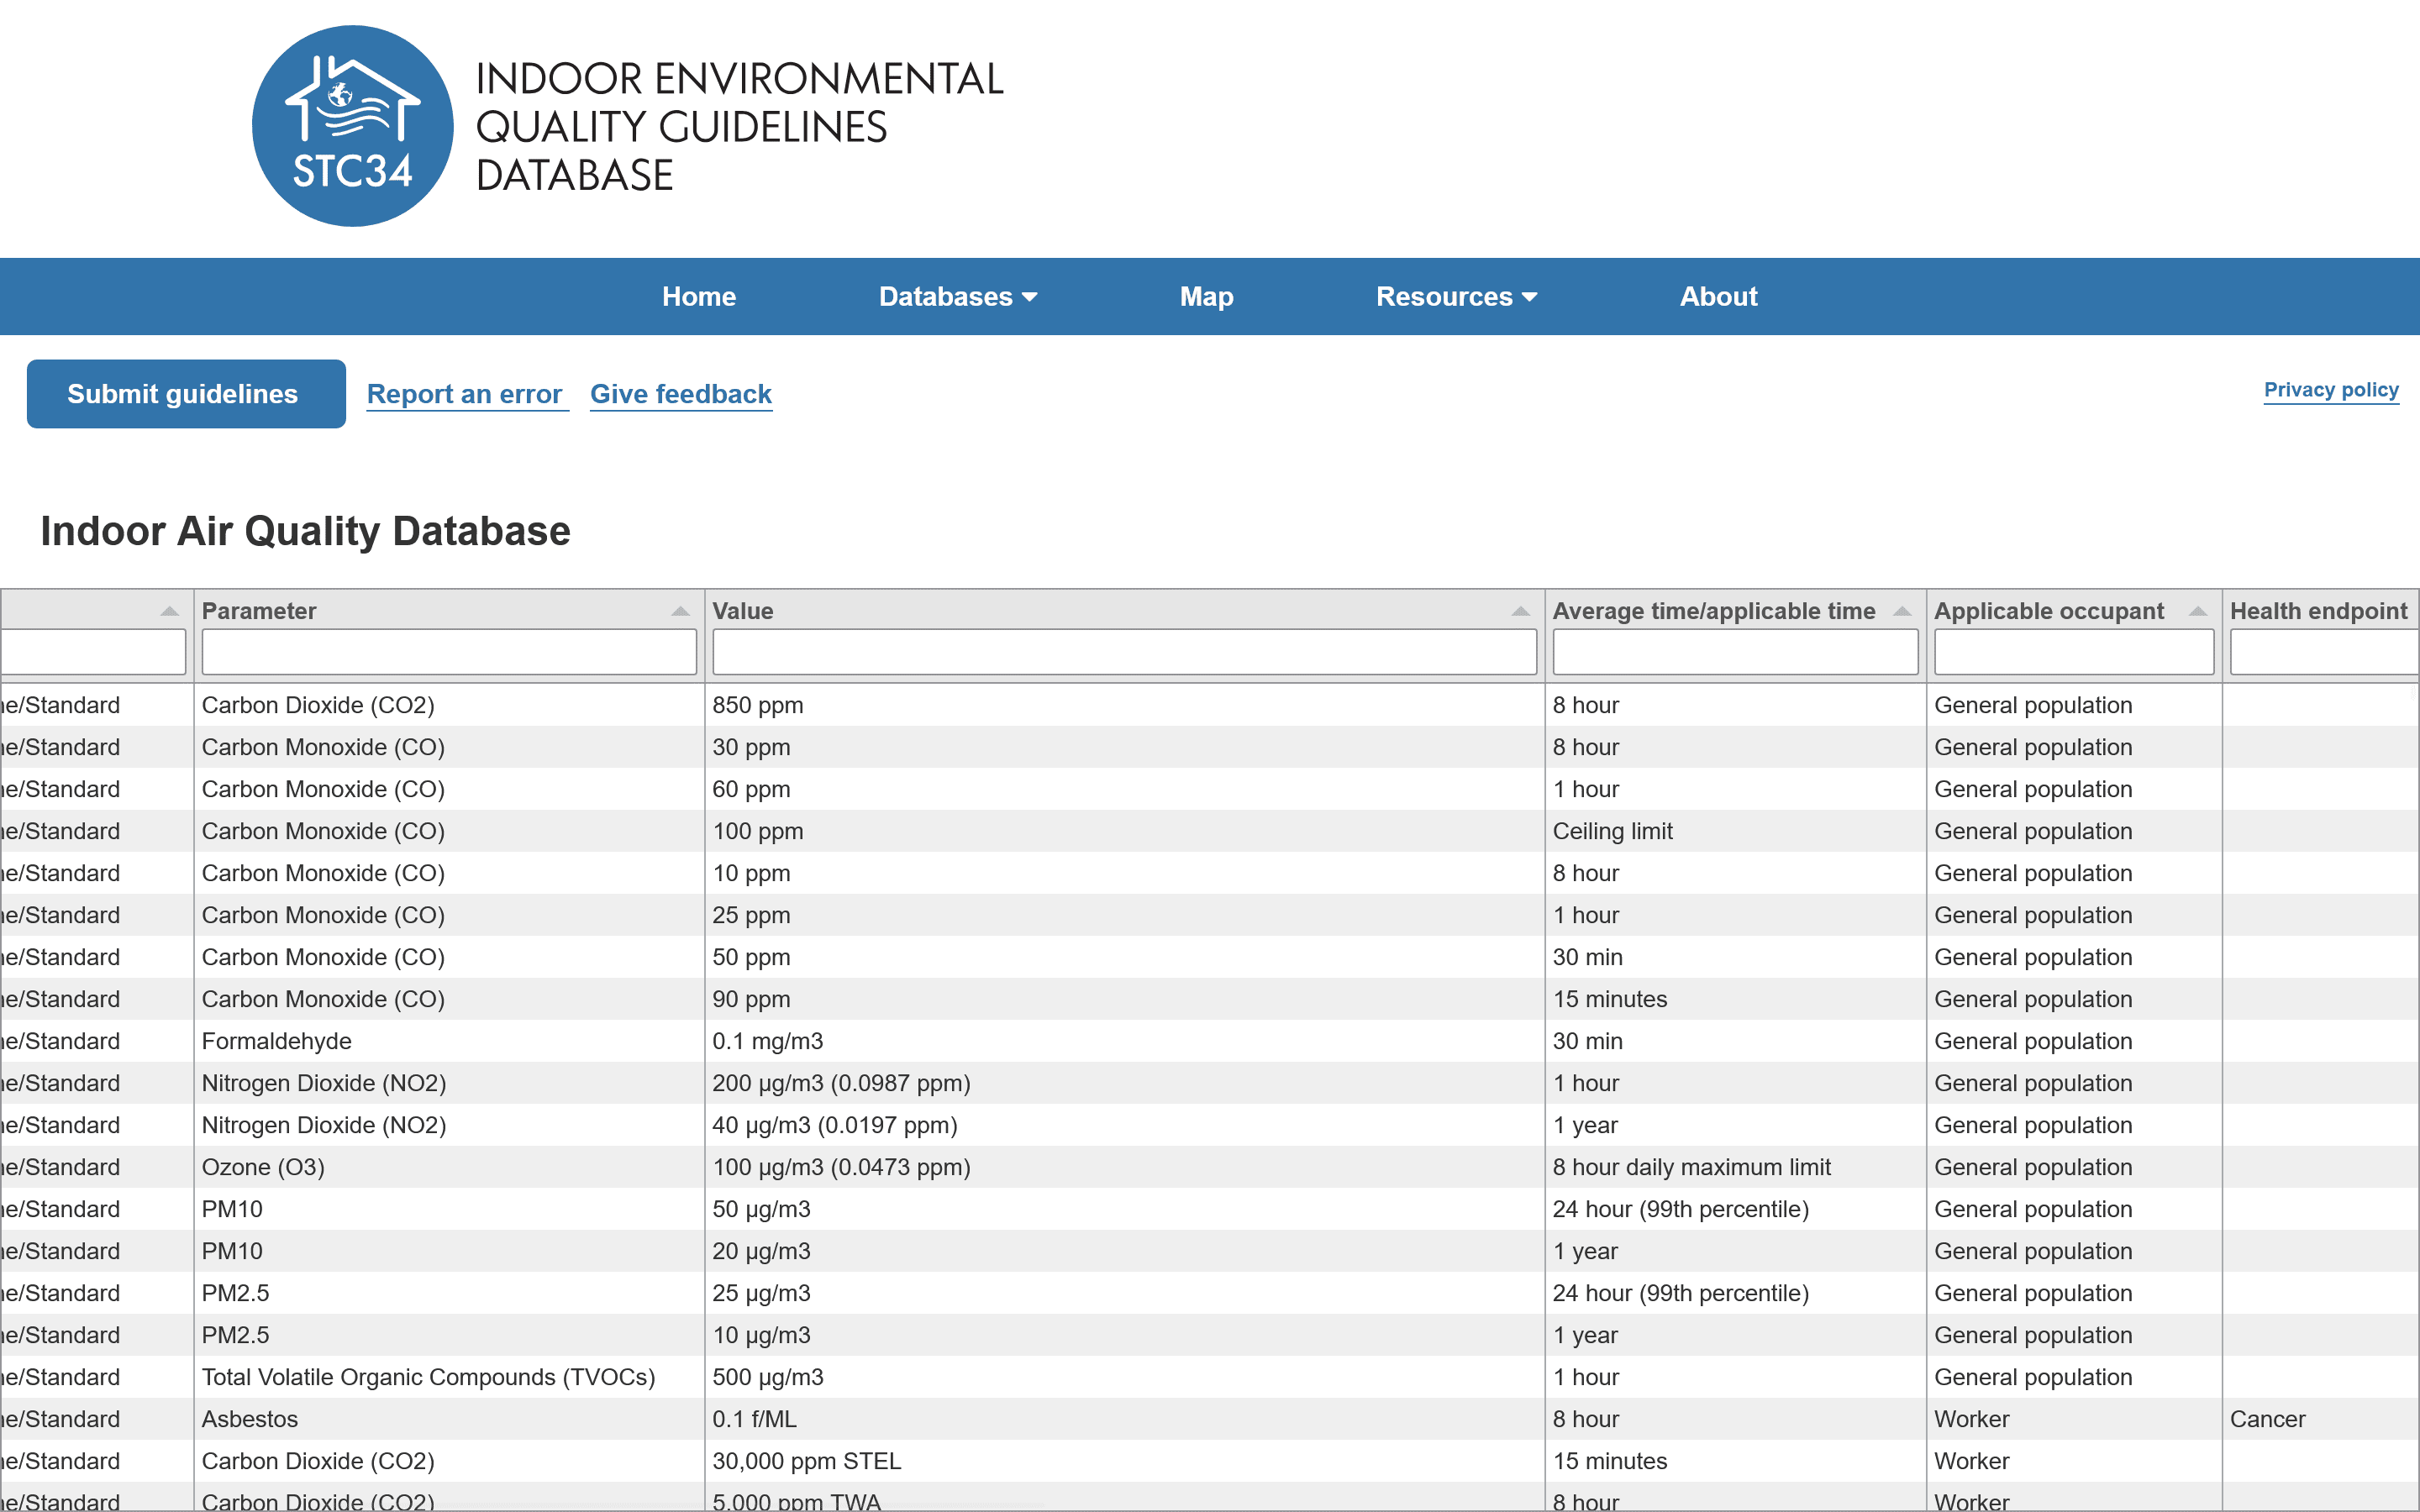
Task: Select the Total Volatile Organic Compounds (TVOCs) cell
Action: coord(449,1377)
